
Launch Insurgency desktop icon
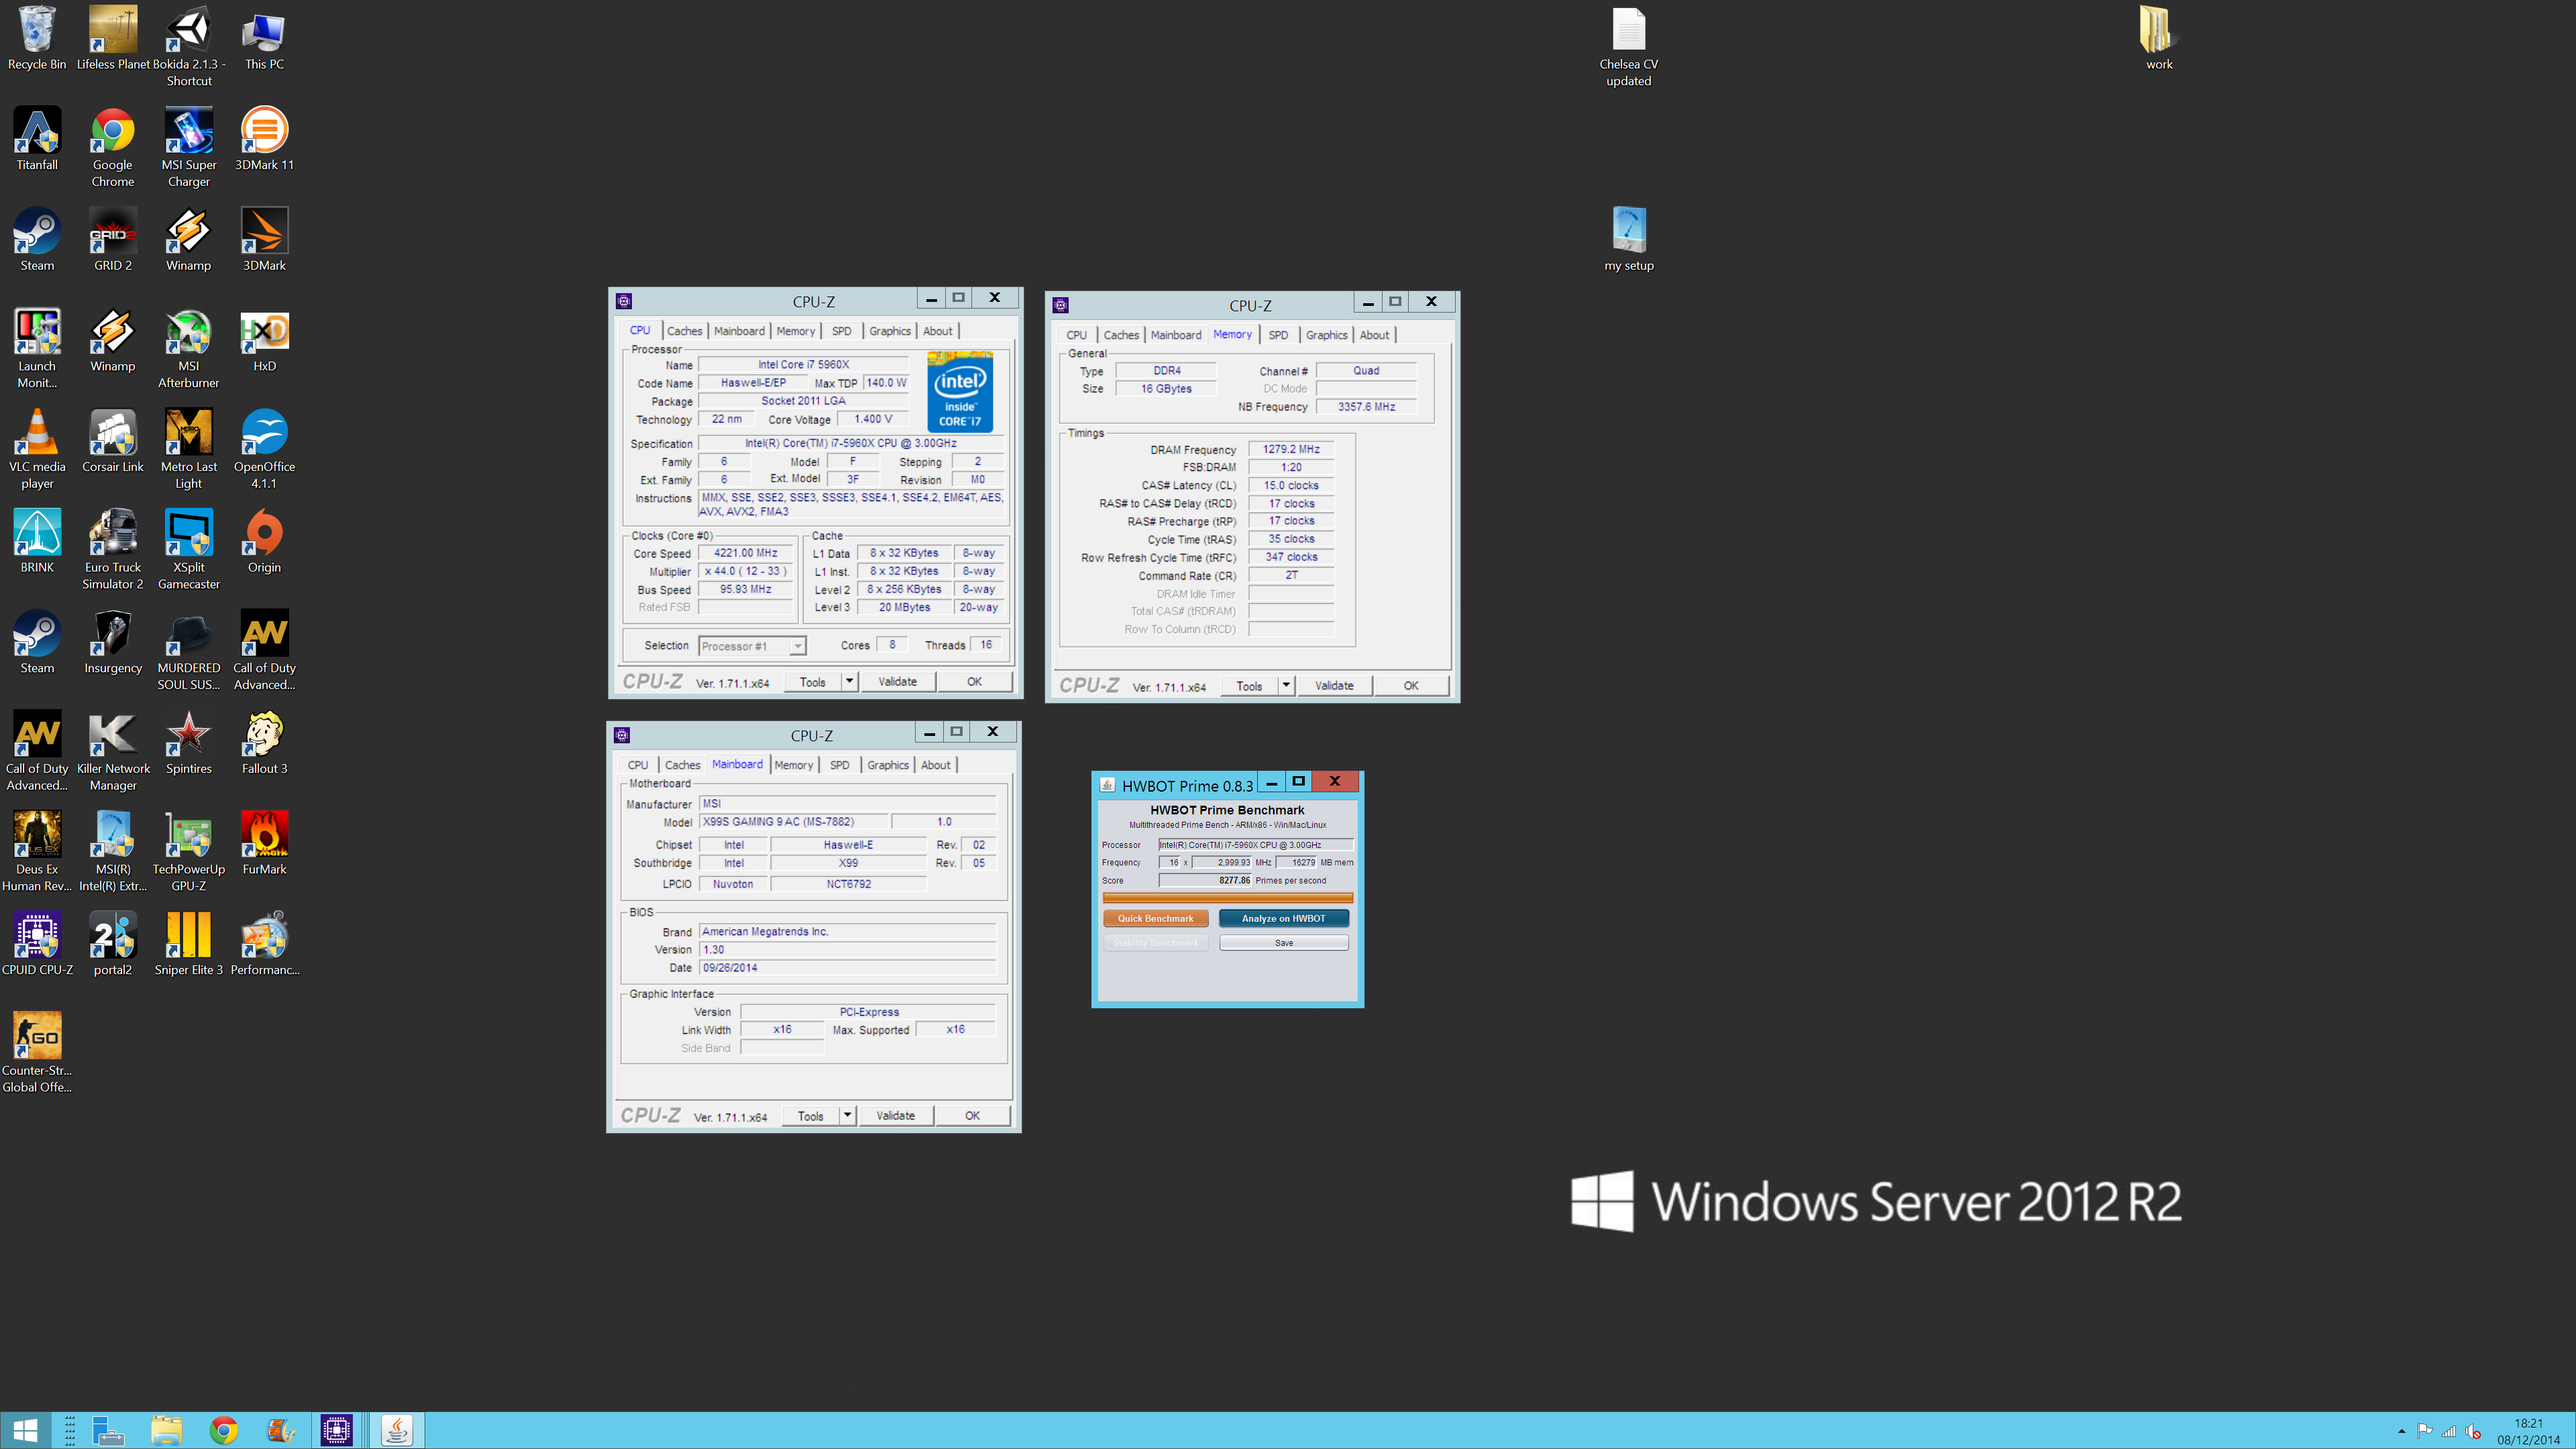click(x=112, y=642)
